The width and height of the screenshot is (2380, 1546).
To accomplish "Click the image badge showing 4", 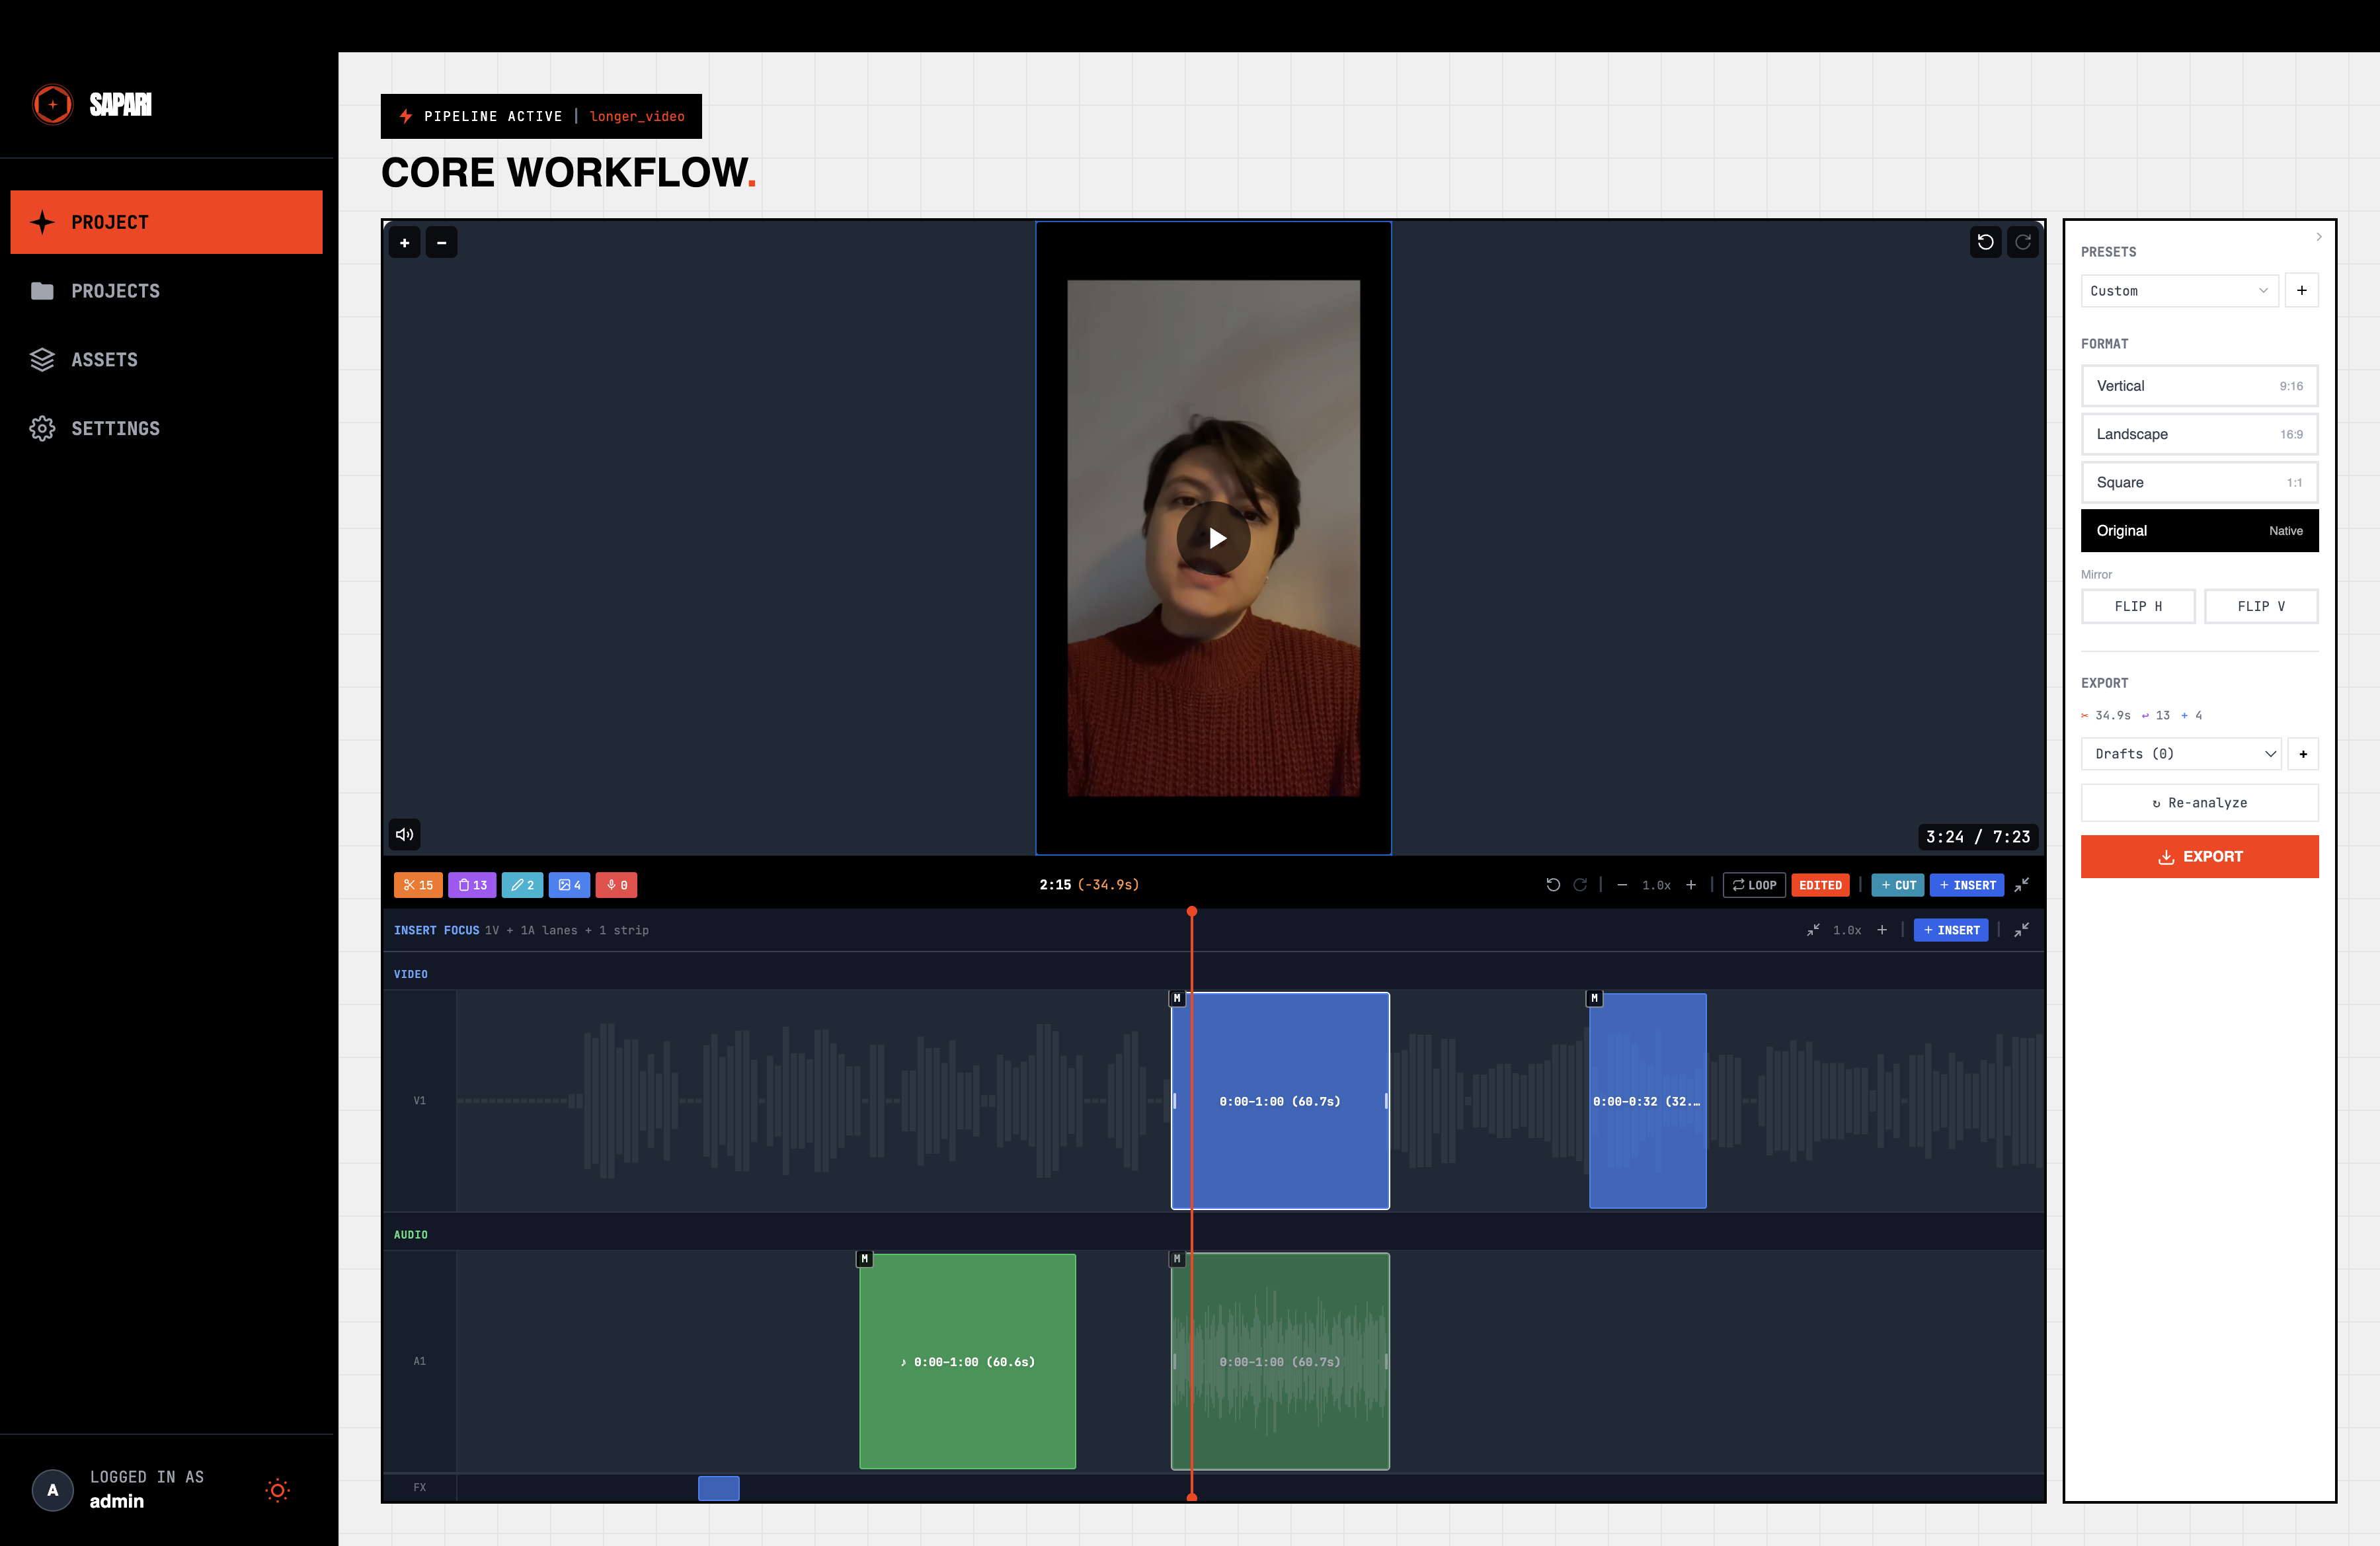I will click(570, 885).
